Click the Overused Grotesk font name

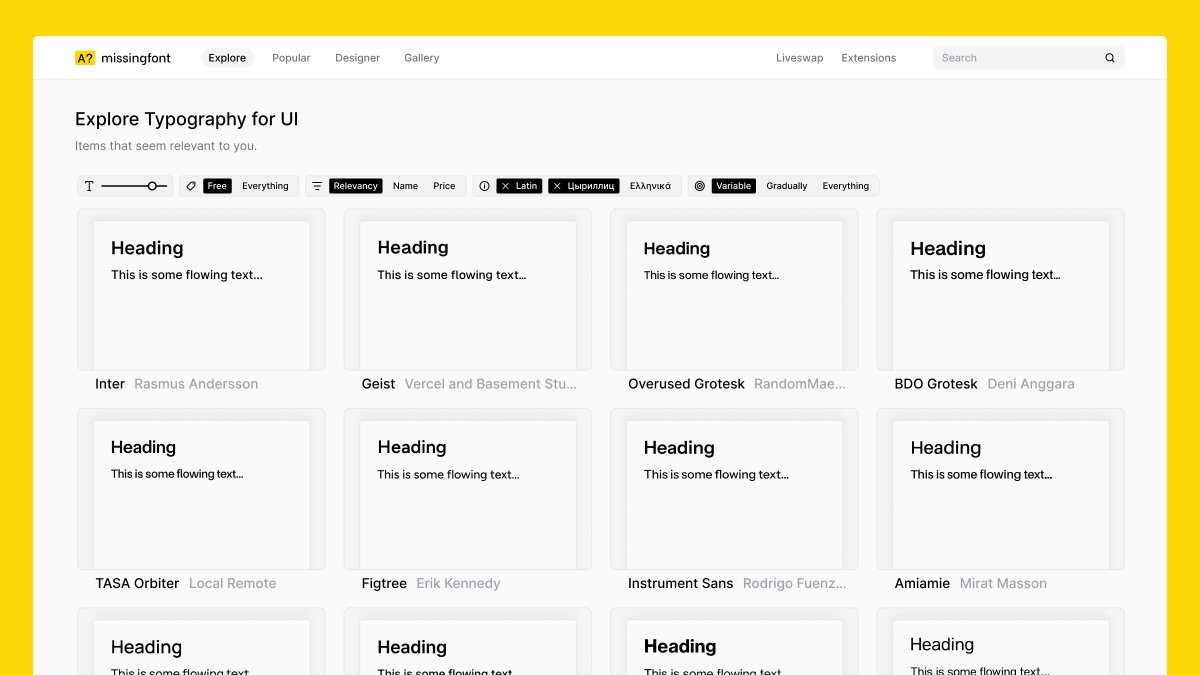[x=686, y=384]
